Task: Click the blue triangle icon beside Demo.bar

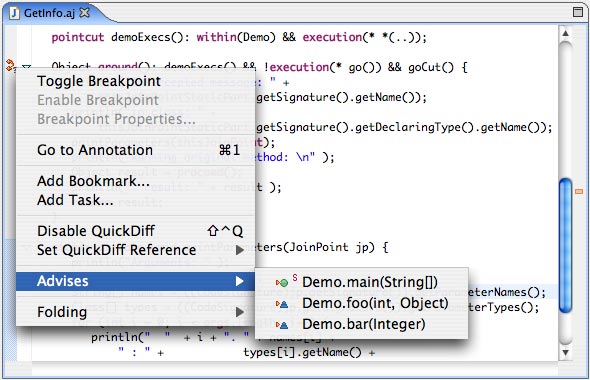Action: coord(282,325)
